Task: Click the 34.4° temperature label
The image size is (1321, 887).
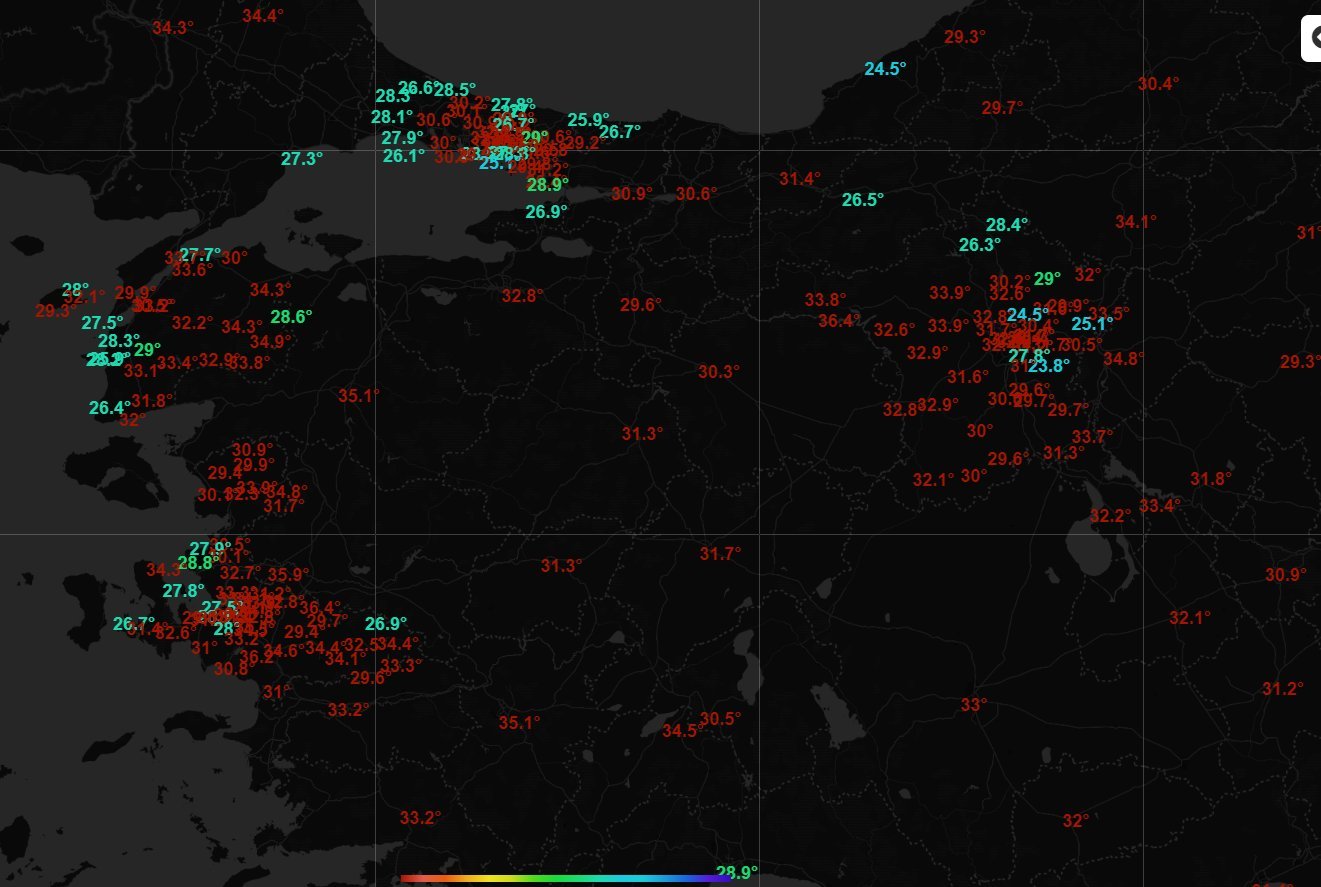Action: point(261,16)
